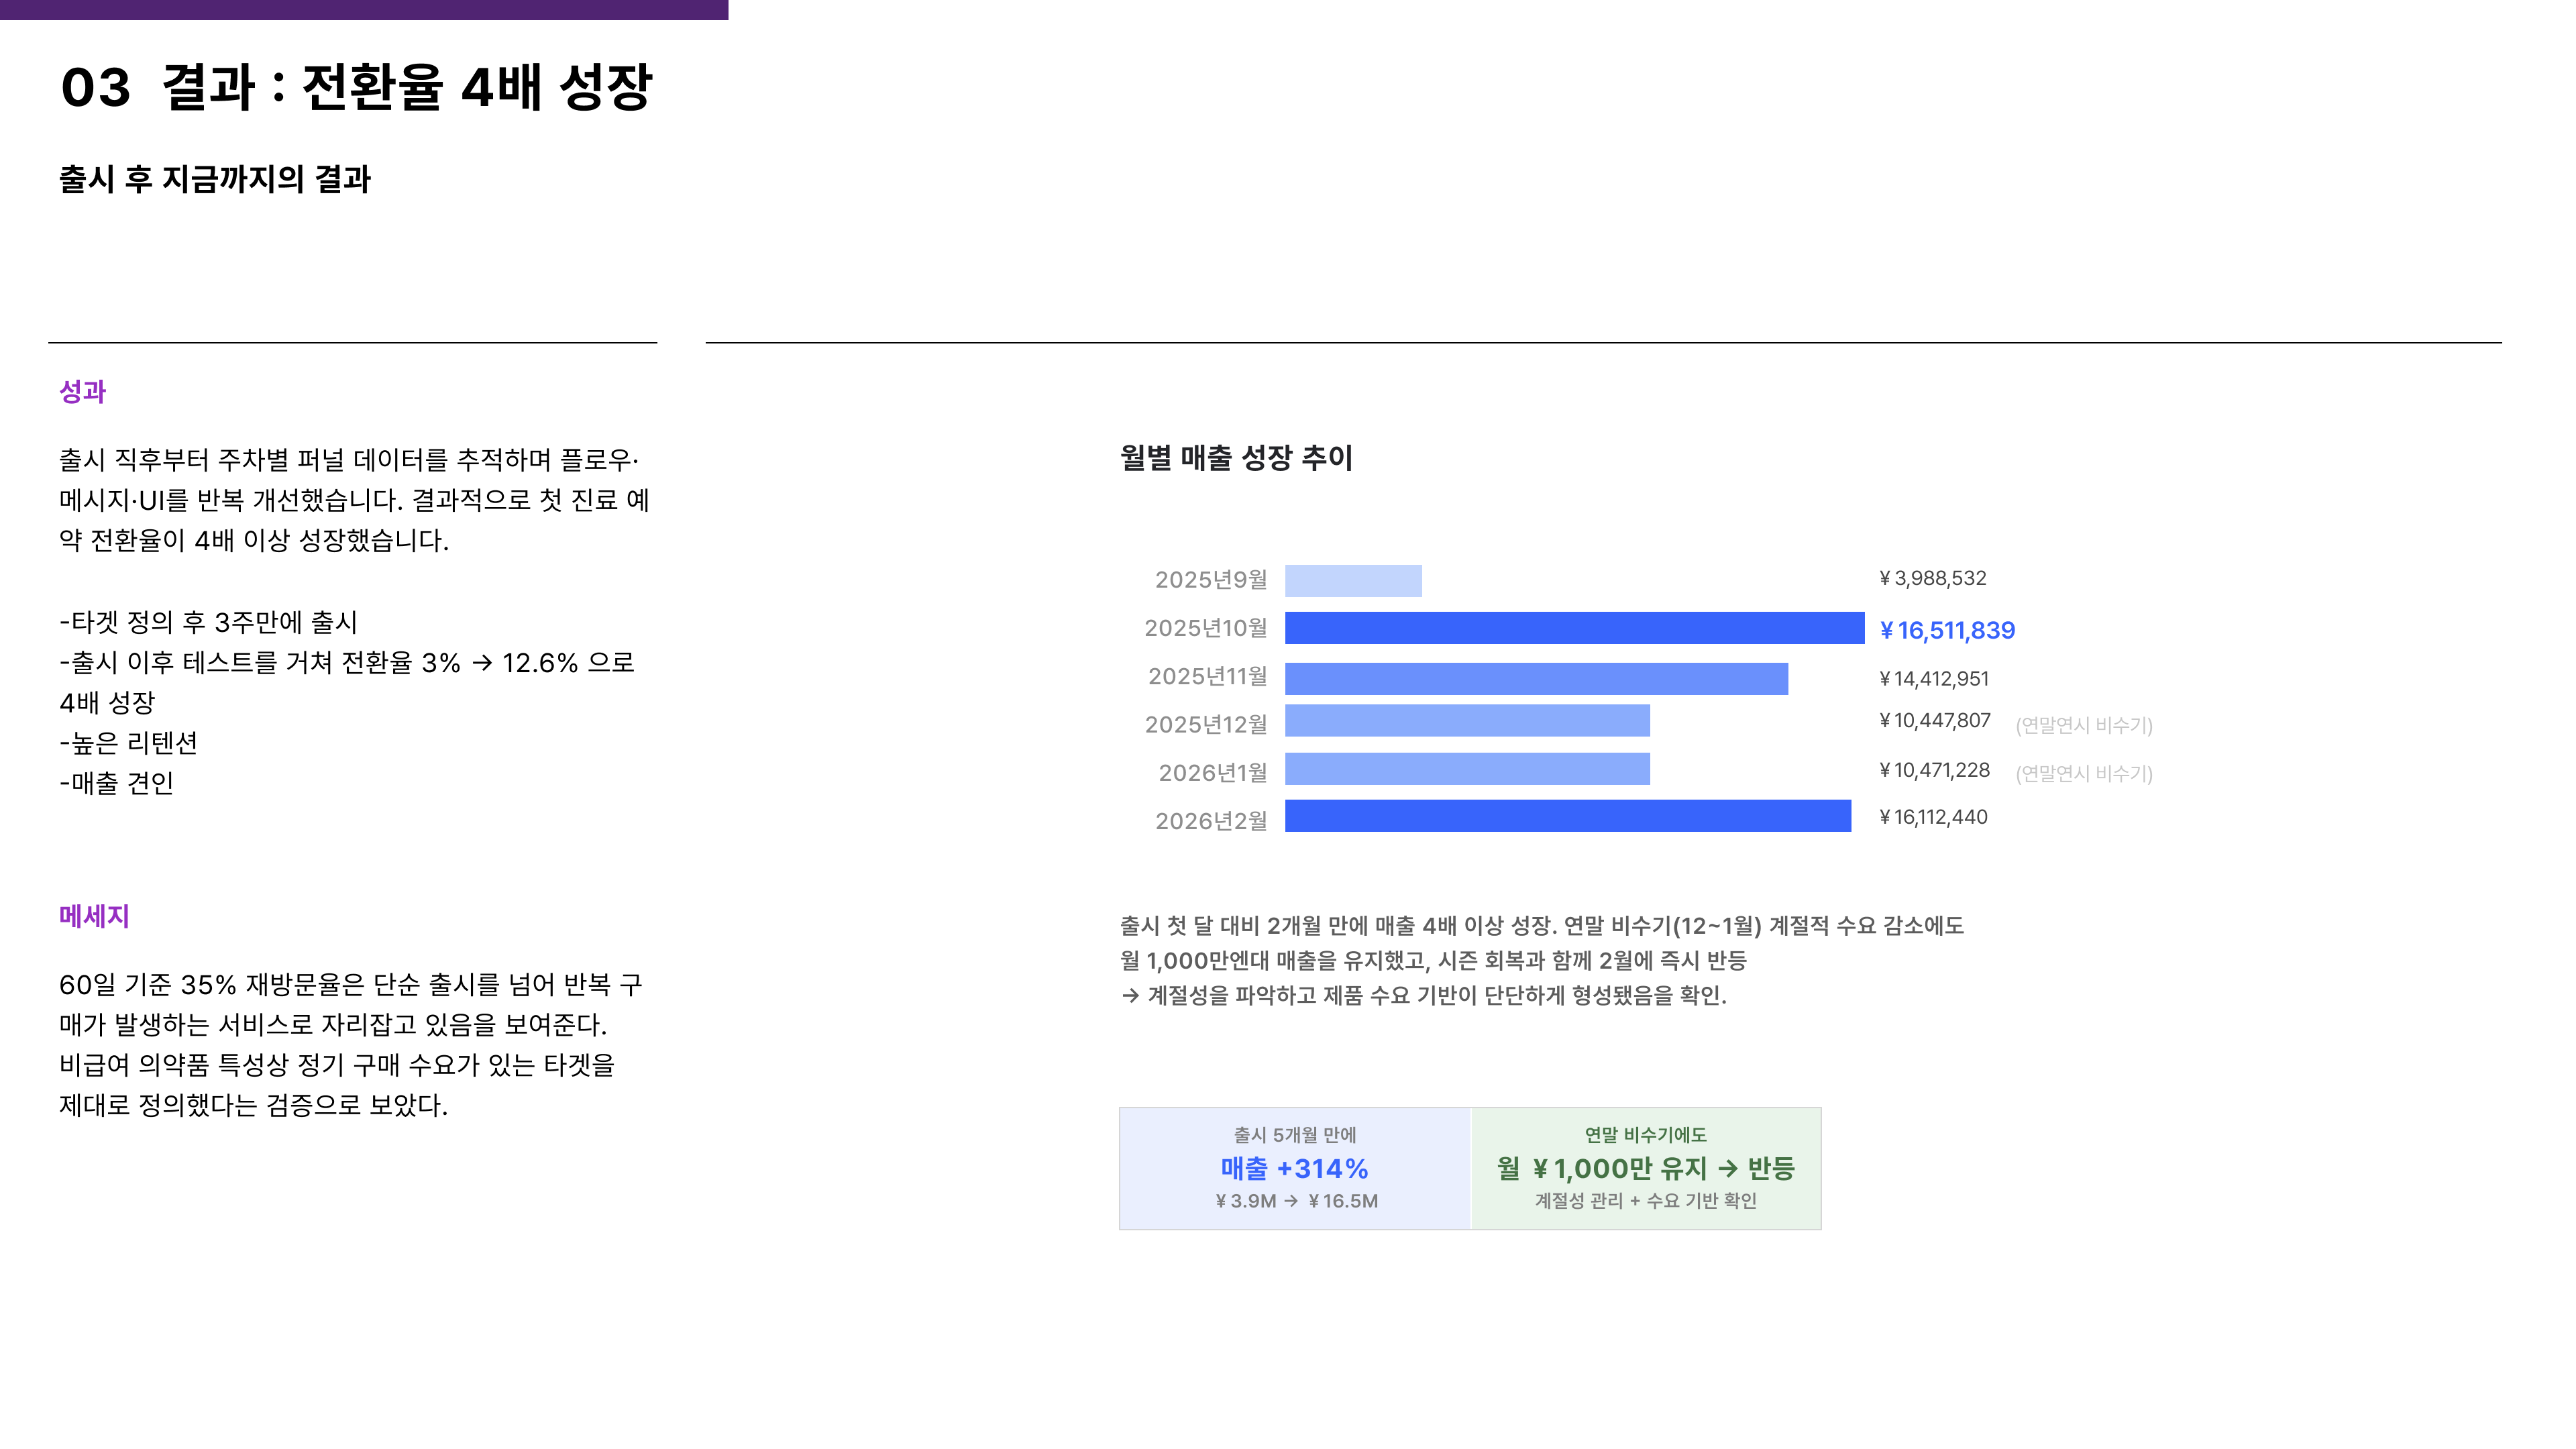Click the '연말 비수기에도' card caption

[x=1646, y=1135]
